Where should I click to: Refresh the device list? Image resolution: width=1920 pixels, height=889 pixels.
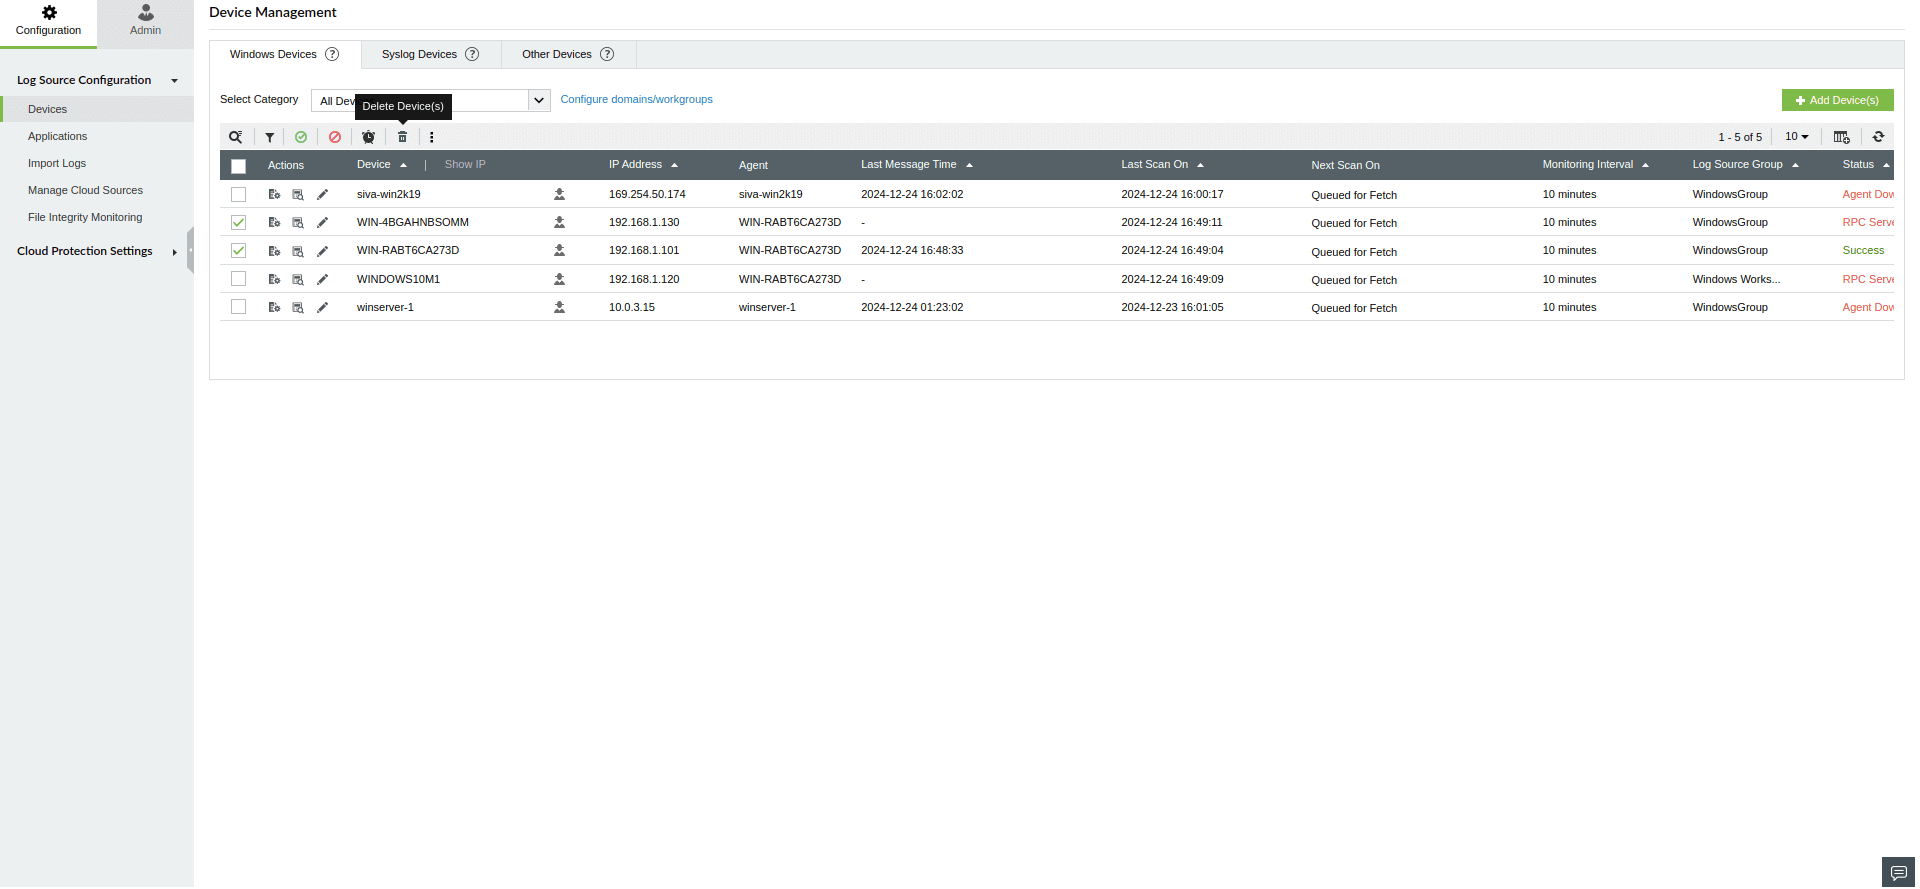click(1878, 137)
